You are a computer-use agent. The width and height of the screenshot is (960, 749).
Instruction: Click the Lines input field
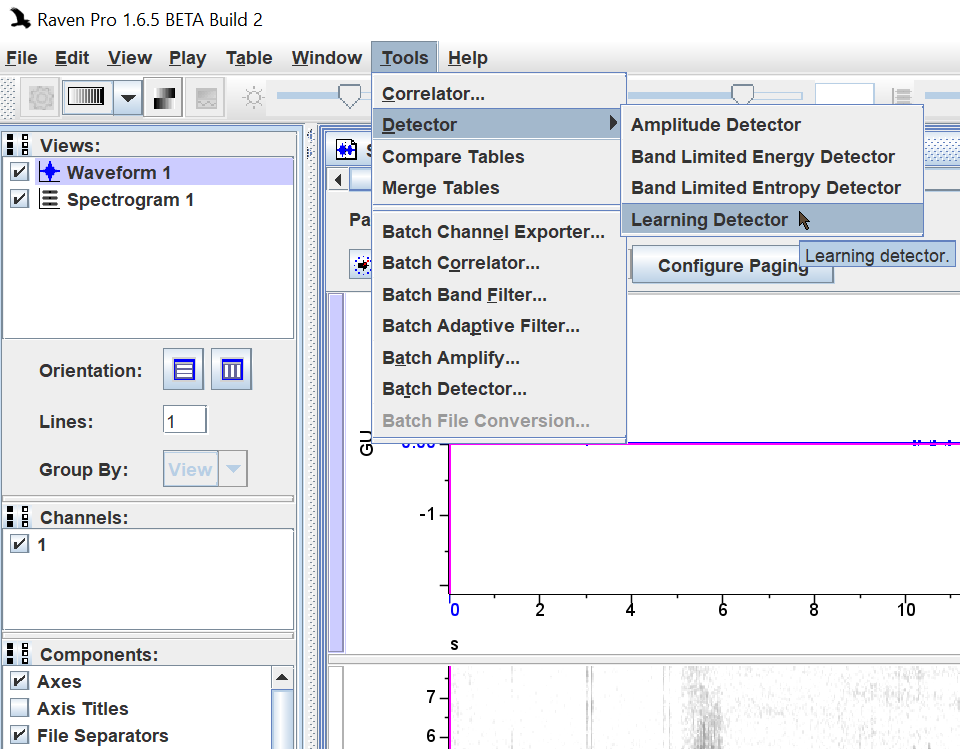(184, 421)
